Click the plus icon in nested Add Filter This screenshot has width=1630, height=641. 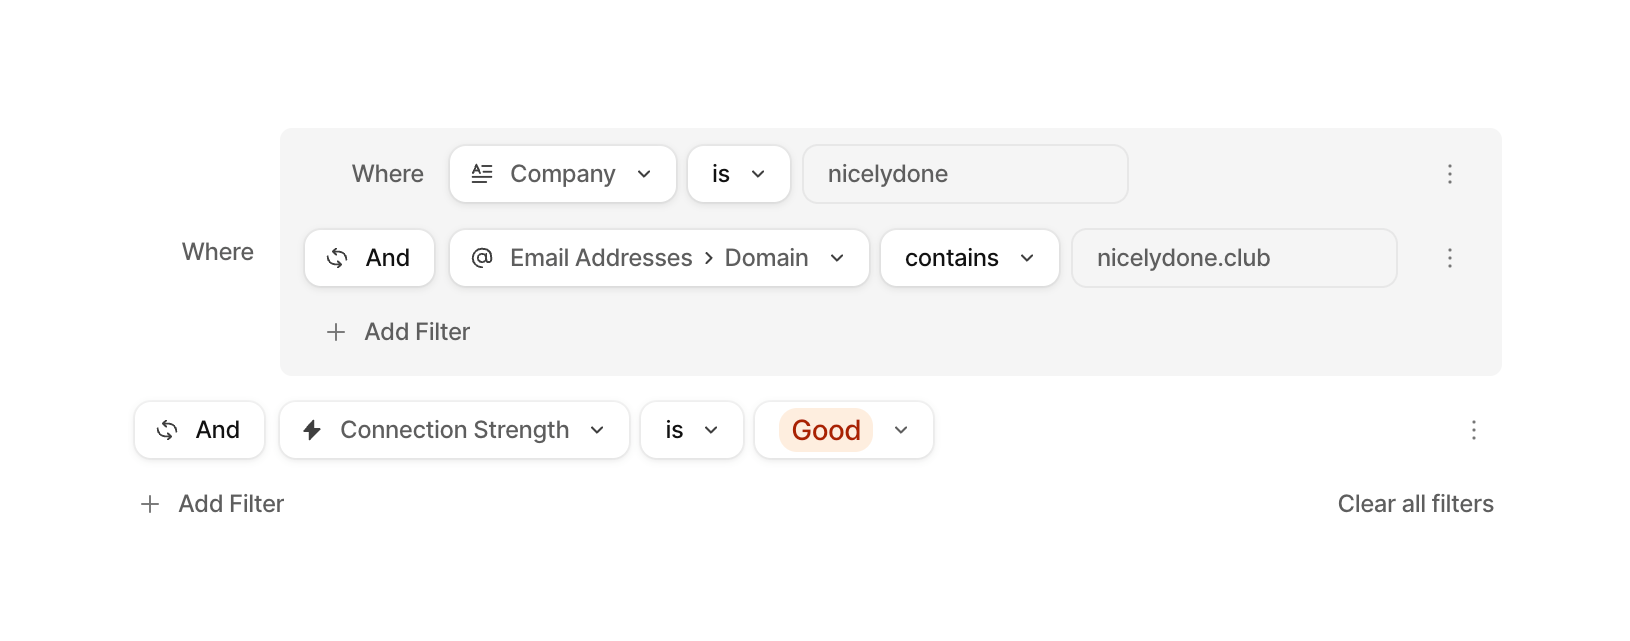[336, 332]
